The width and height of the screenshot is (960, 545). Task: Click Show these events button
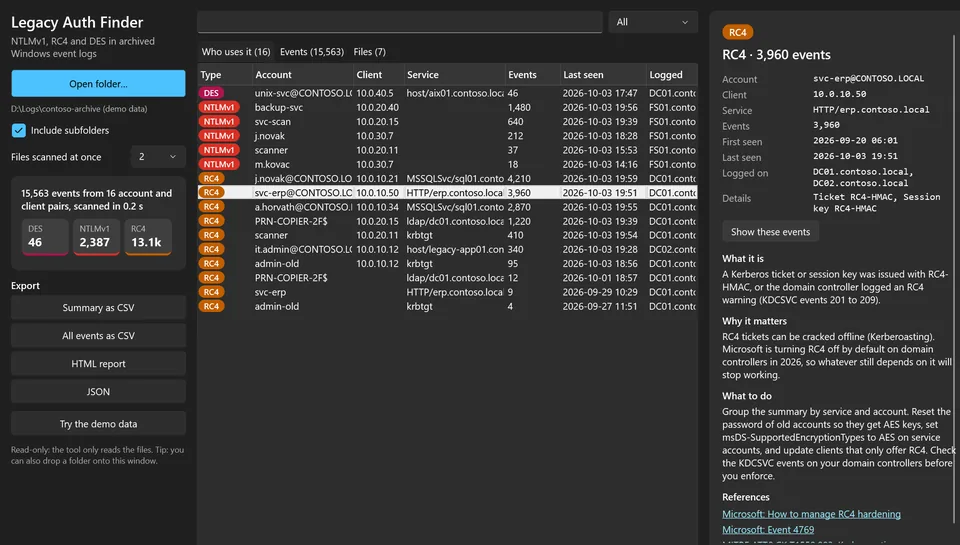click(770, 231)
